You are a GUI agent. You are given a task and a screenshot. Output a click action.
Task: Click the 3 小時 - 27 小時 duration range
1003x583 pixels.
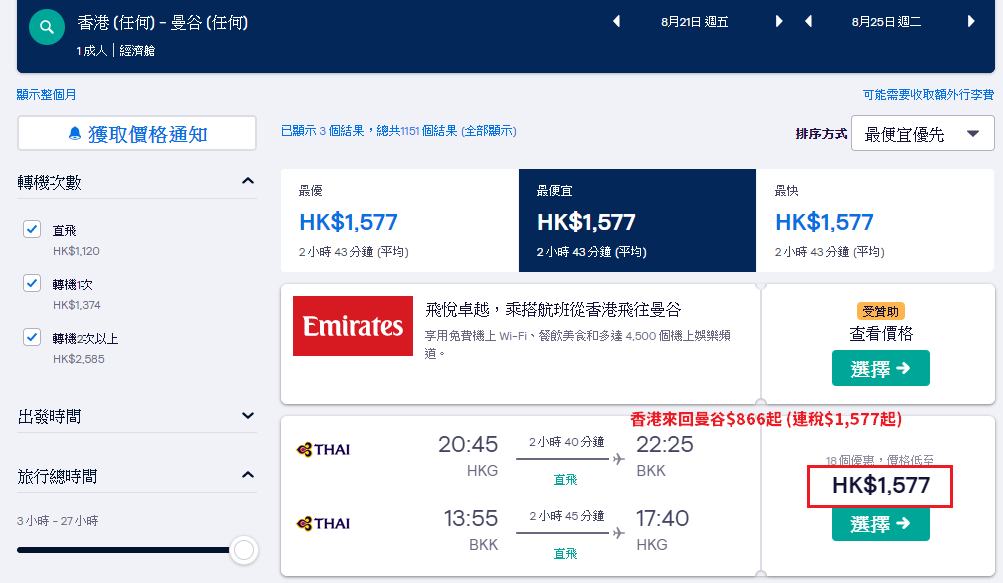[x=58, y=521]
